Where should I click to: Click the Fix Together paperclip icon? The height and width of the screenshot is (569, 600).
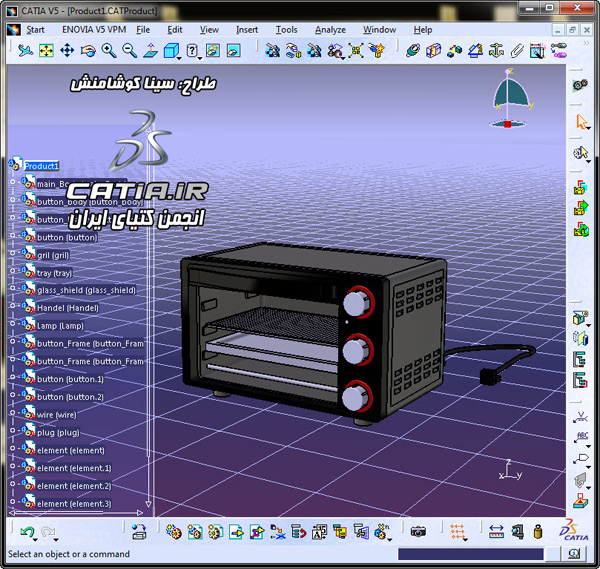coord(517,51)
